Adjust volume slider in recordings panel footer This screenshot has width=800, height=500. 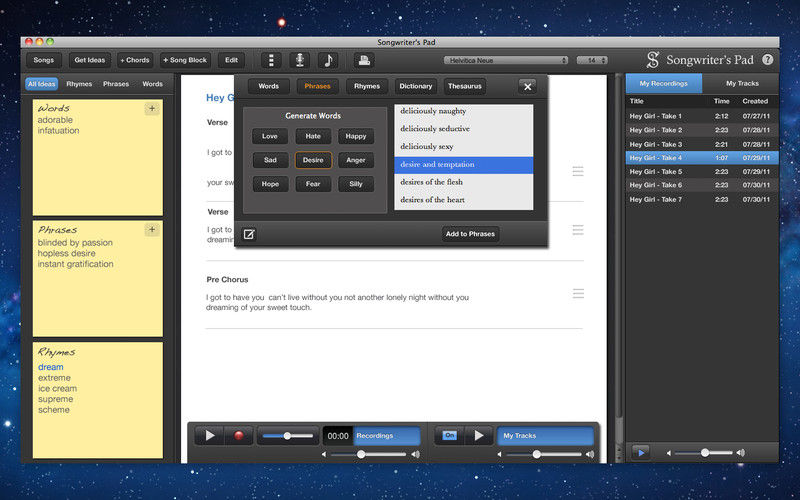click(704, 453)
